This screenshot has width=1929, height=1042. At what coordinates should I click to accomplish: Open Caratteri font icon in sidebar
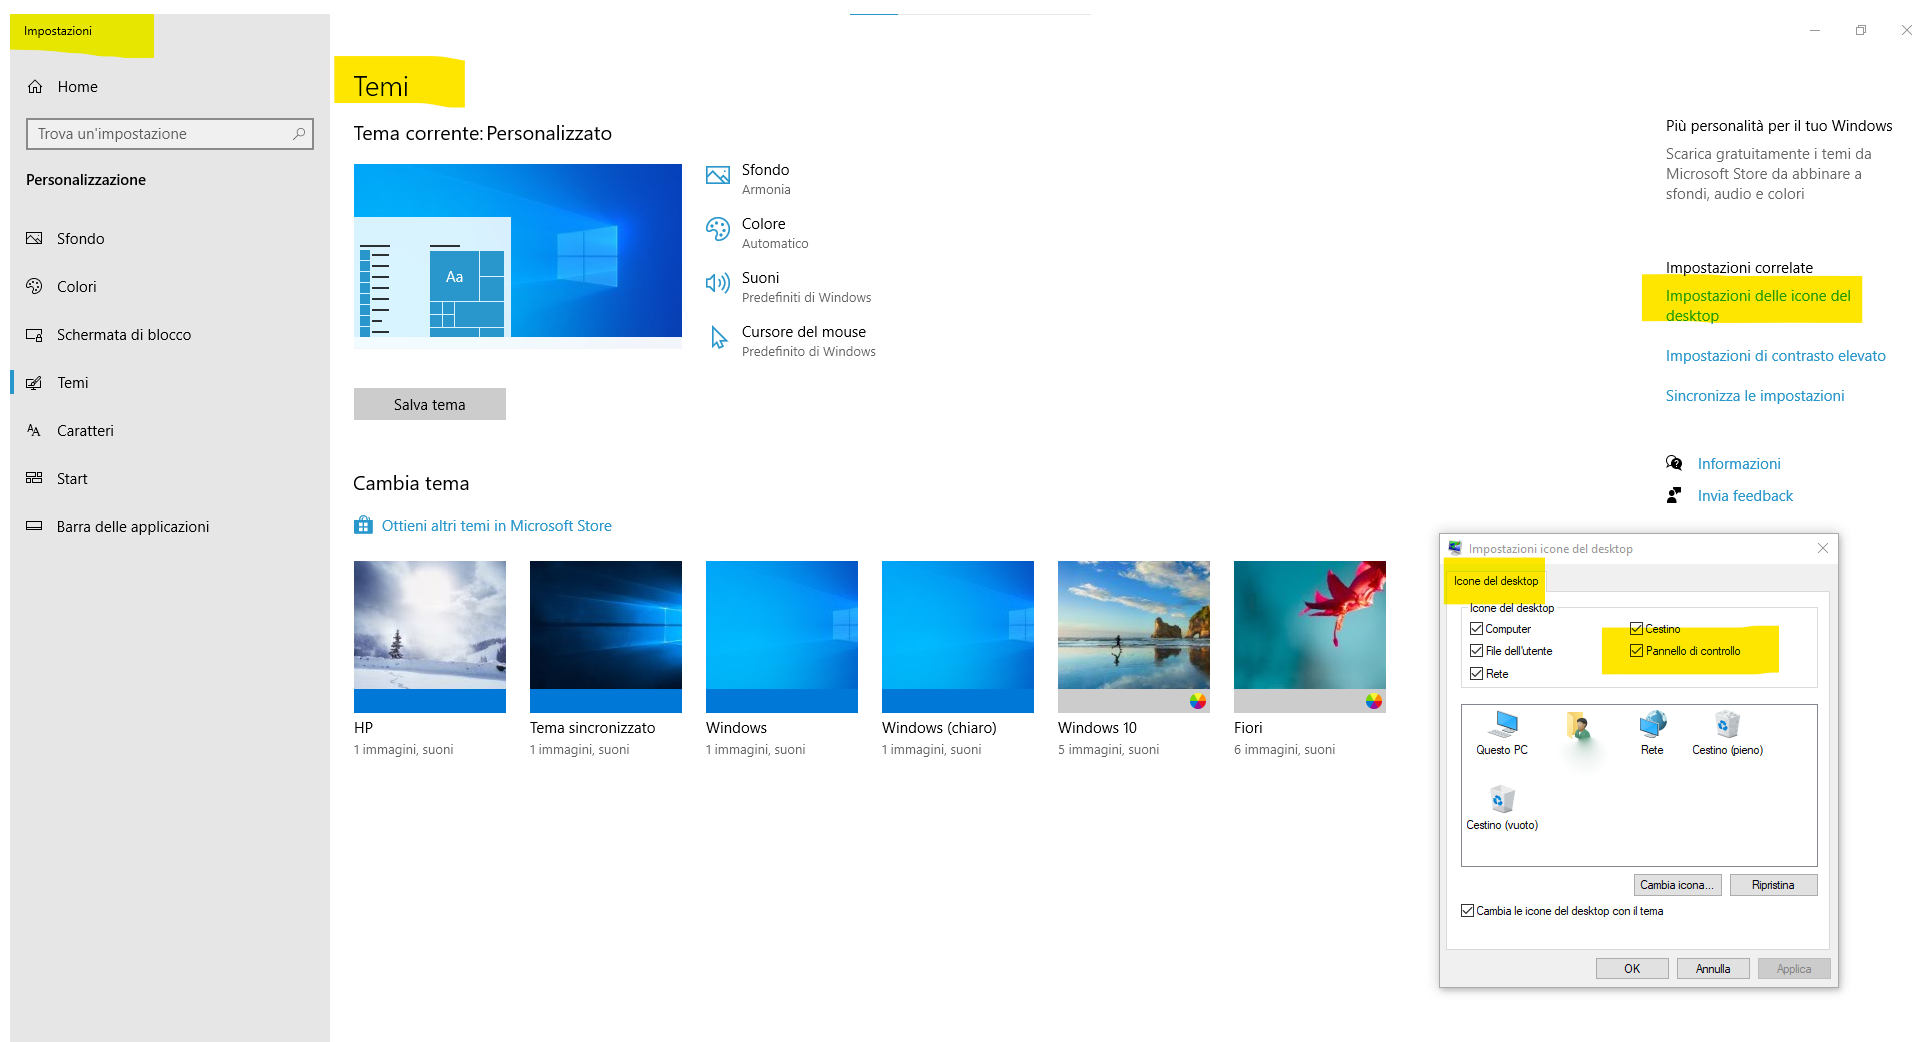point(34,431)
